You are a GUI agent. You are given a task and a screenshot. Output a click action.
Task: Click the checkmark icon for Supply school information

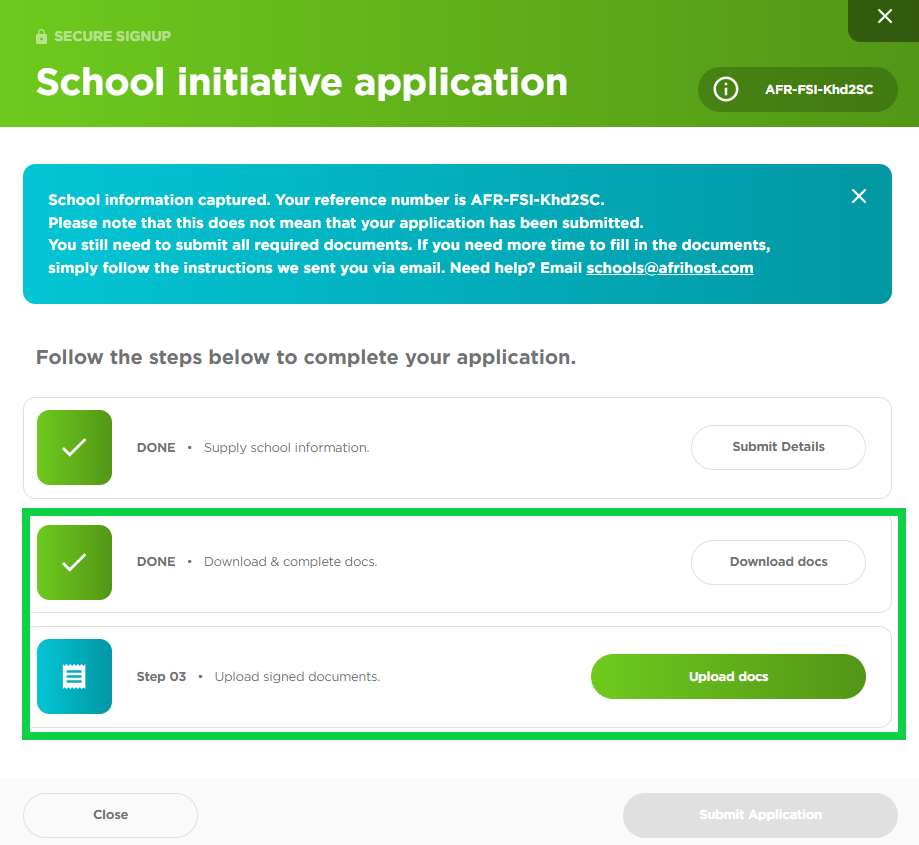pyautogui.click(x=74, y=447)
